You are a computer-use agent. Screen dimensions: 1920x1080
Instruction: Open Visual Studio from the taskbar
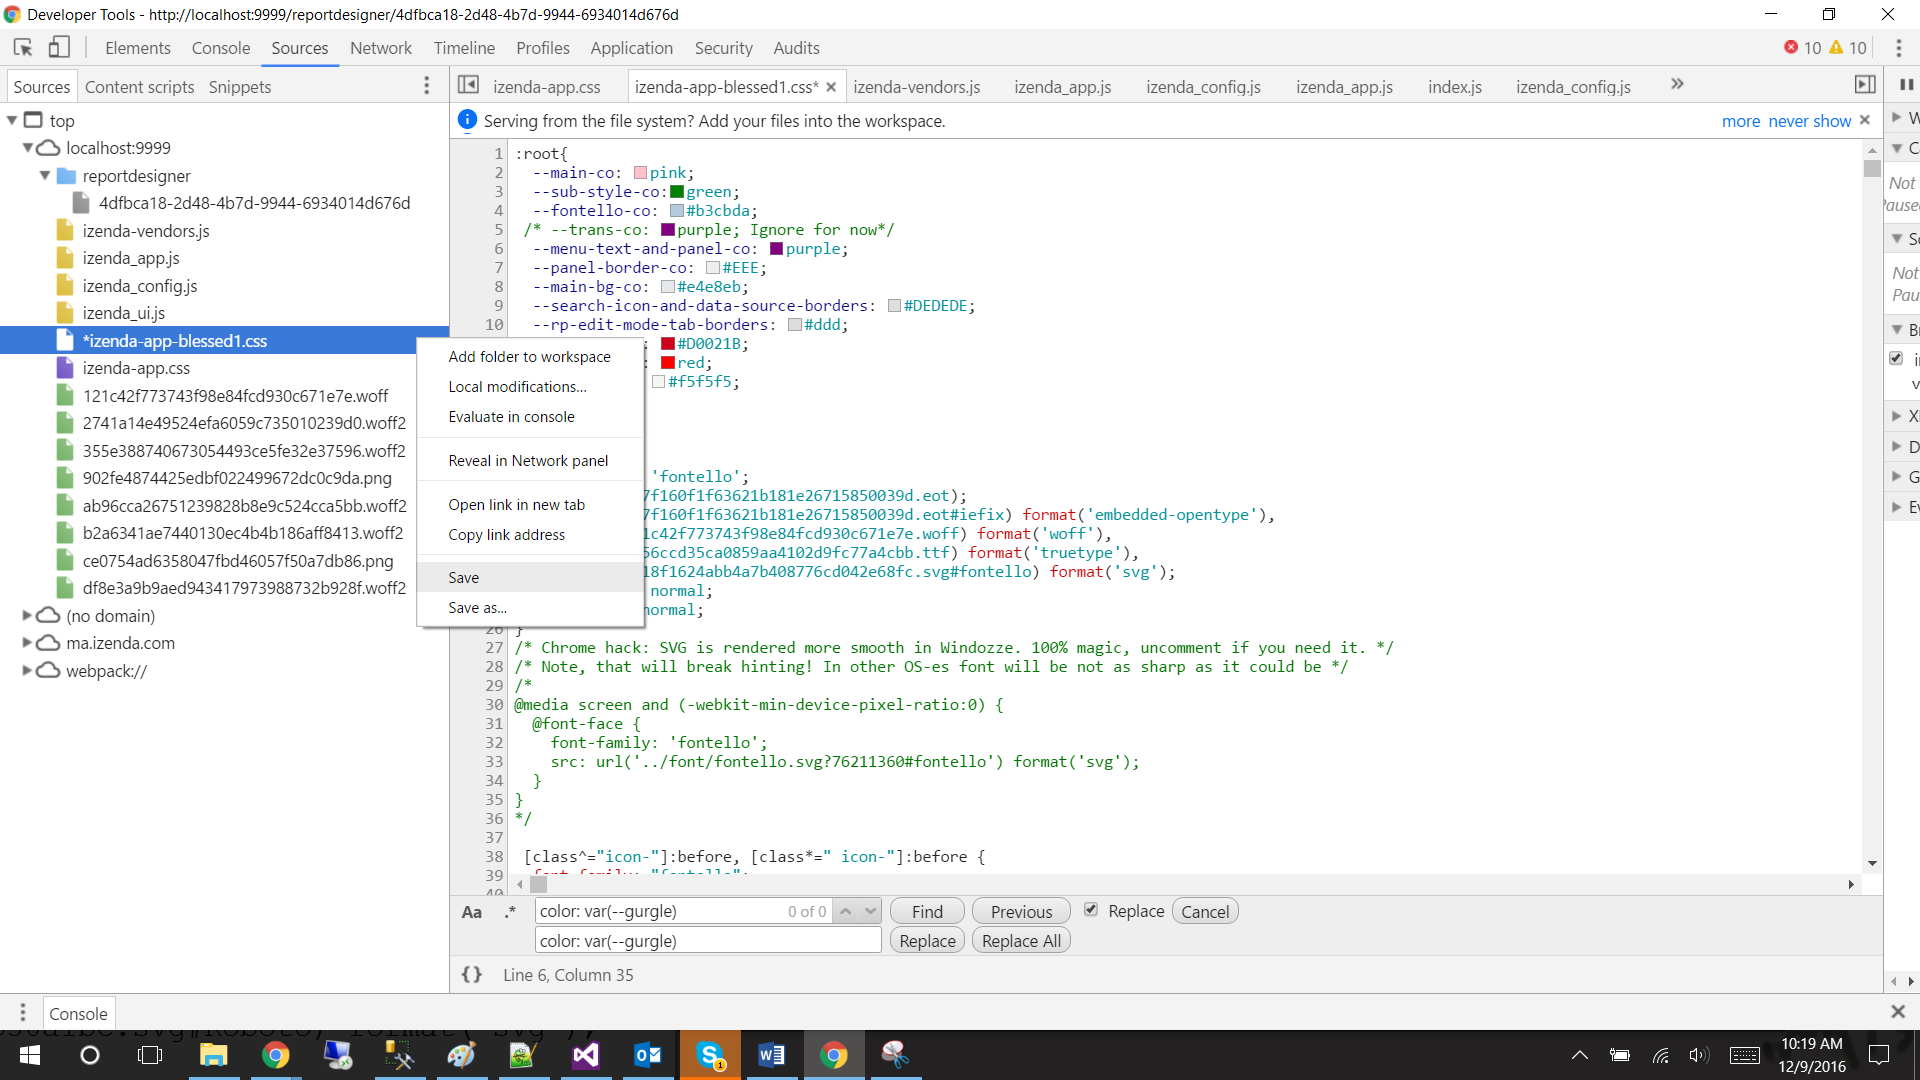(586, 1055)
